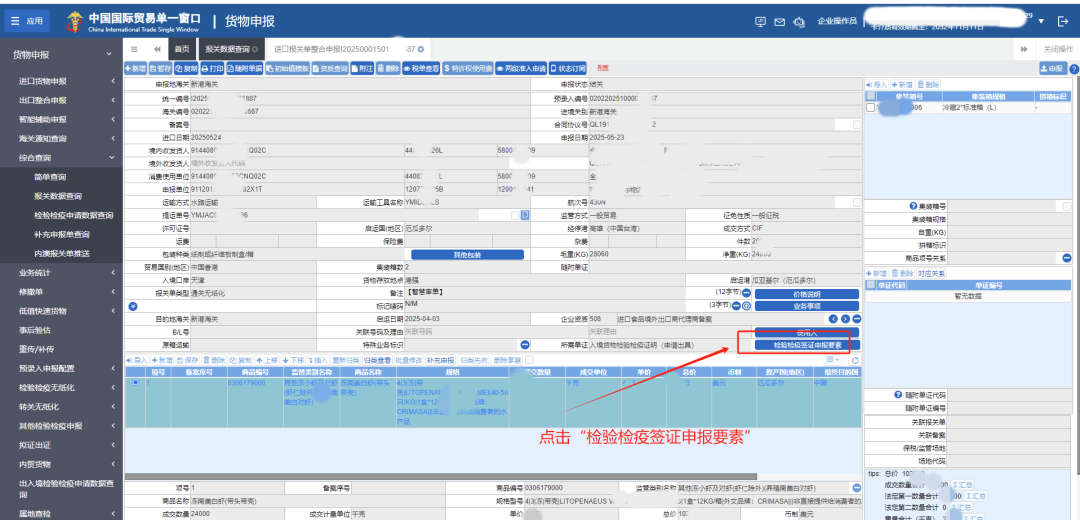This screenshot has height=520, width=1080.
Task: Click the monitor screen icon in header
Action: [760, 21]
